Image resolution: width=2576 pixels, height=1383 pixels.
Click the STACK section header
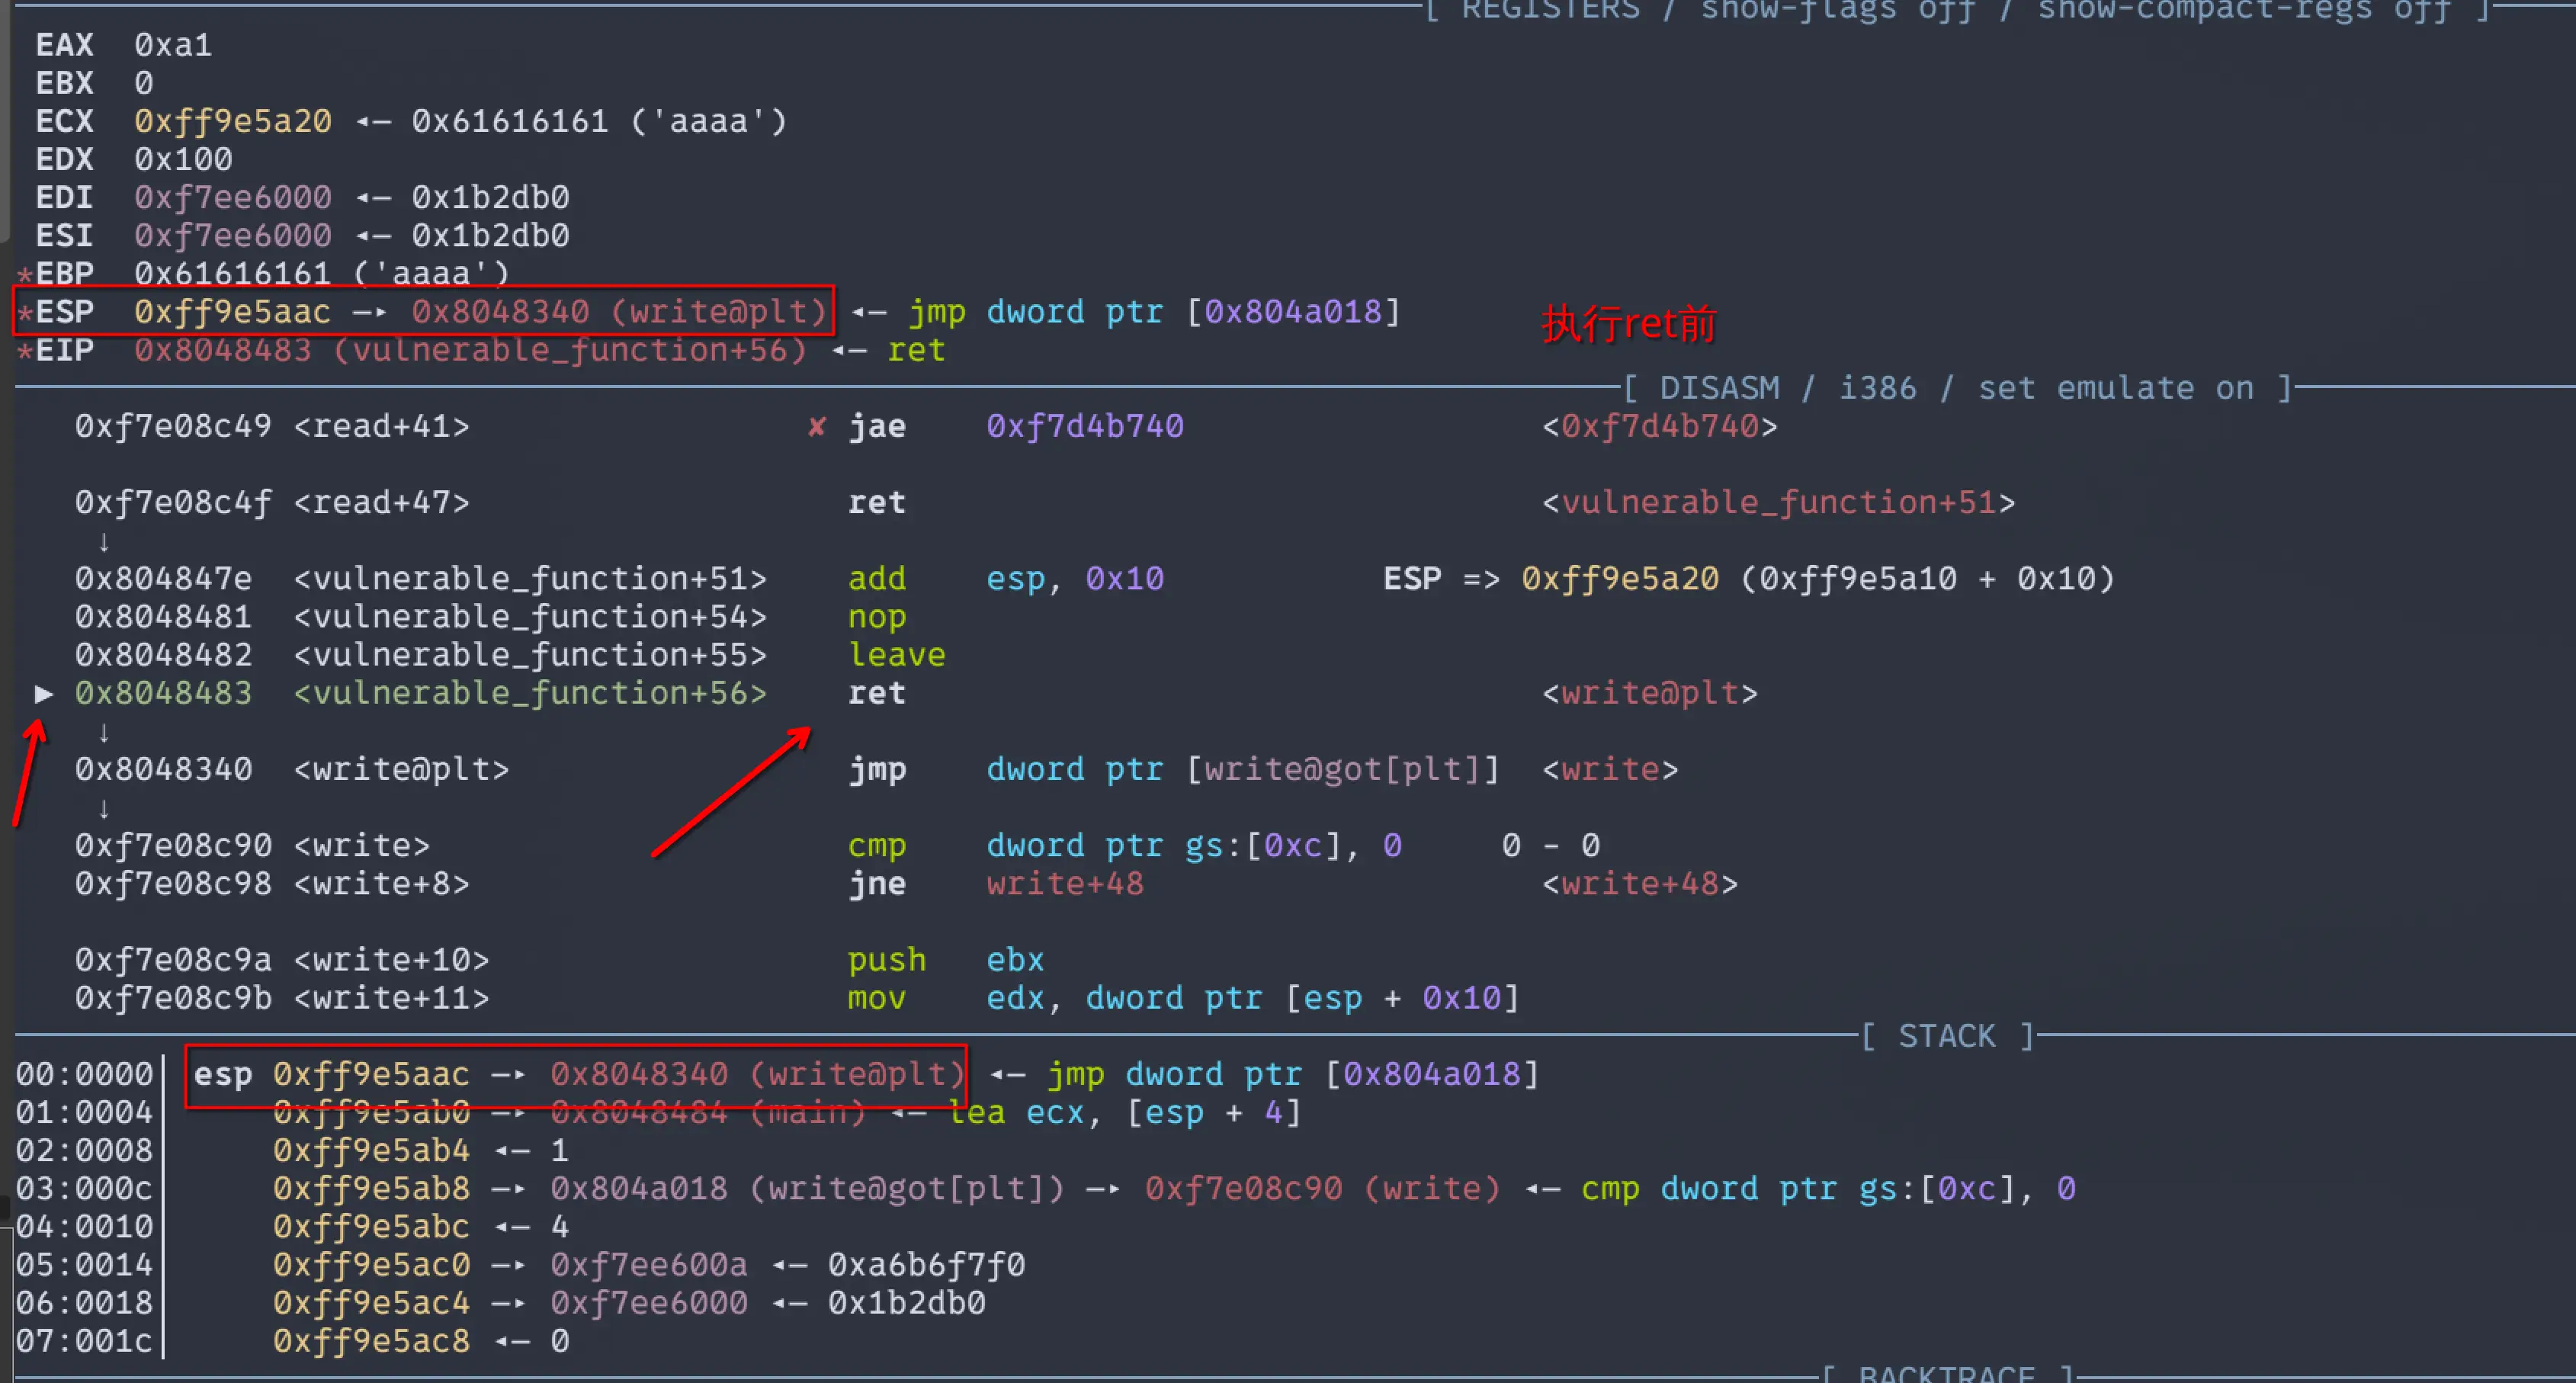[x=1946, y=1036]
